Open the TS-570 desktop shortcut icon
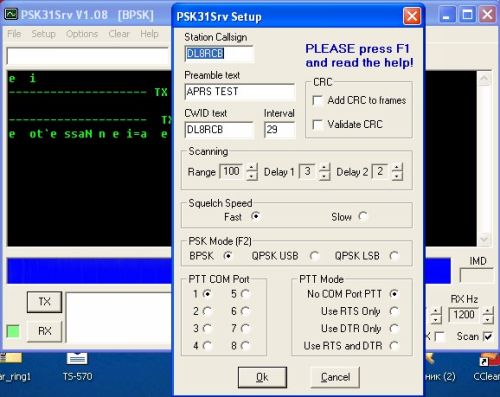This screenshot has width=500, height=397. point(77,359)
